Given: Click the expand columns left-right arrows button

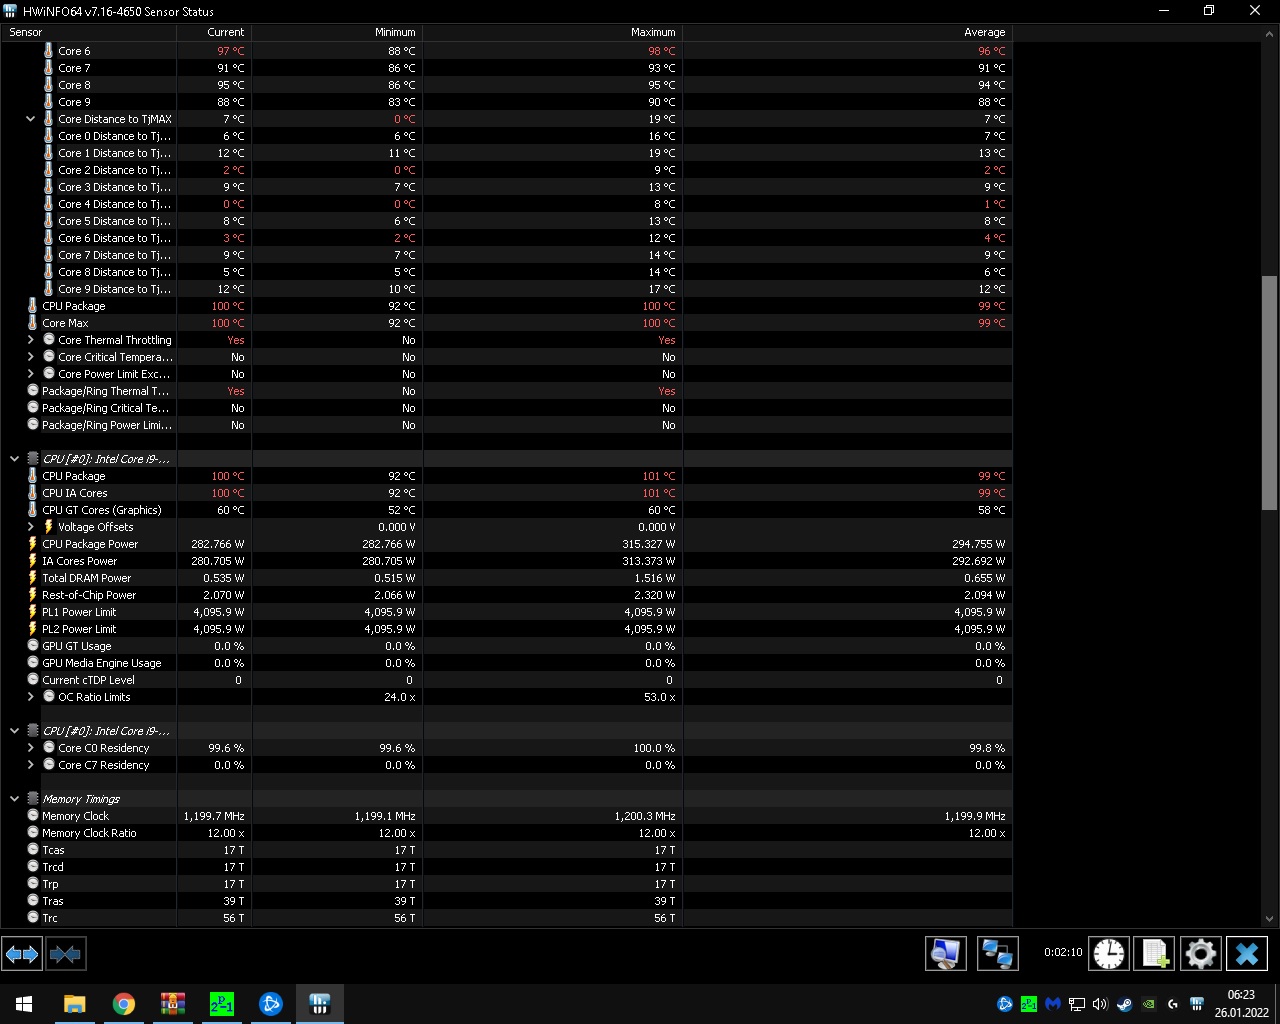Looking at the screenshot, I should pos(22,954).
